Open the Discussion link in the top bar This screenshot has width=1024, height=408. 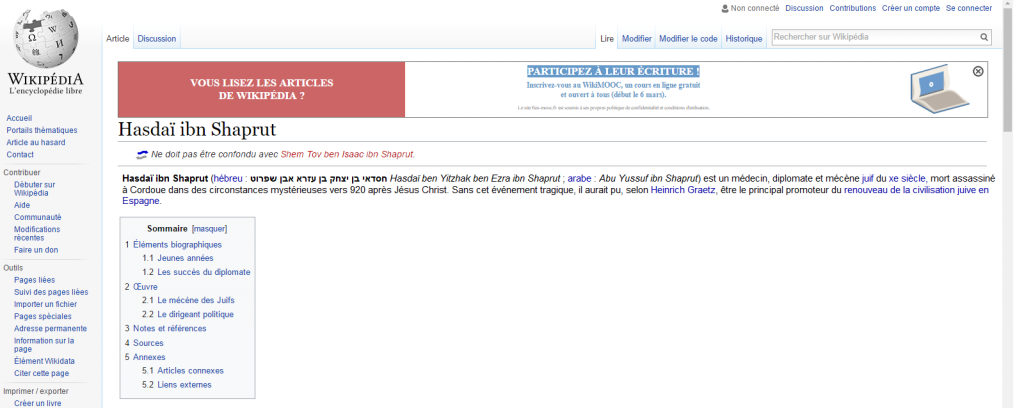804,8
